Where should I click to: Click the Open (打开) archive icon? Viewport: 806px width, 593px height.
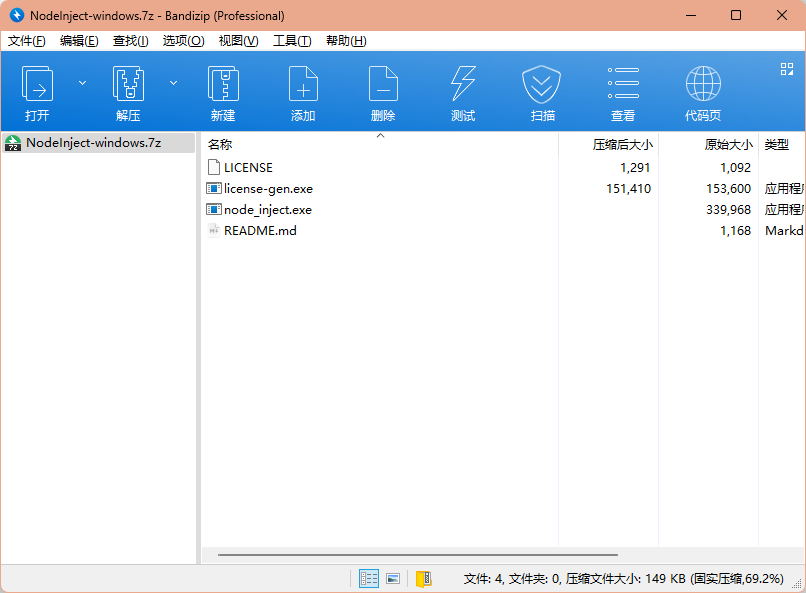38,85
